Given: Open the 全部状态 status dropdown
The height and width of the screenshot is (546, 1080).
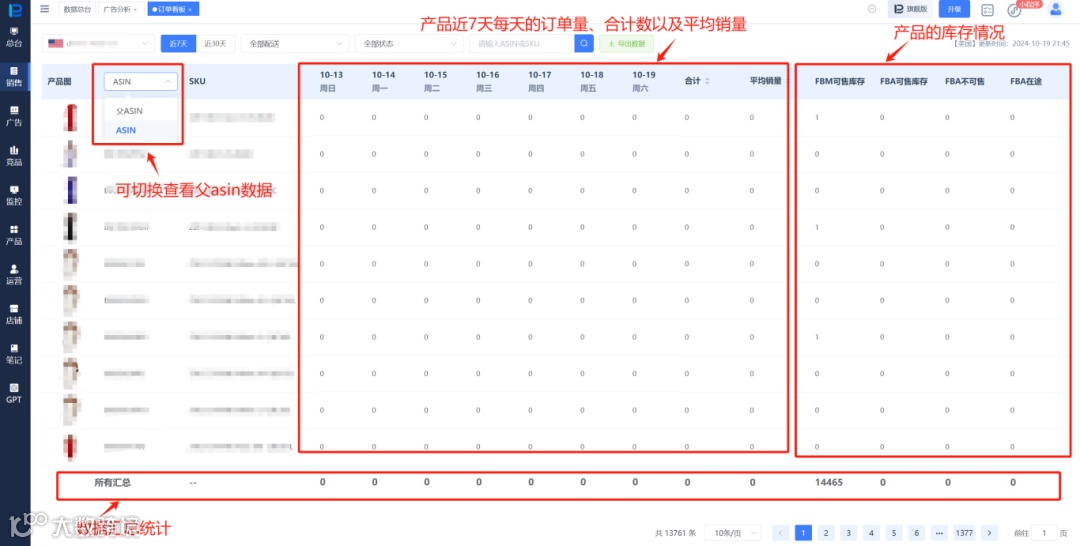Looking at the screenshot, I should 409,43.
